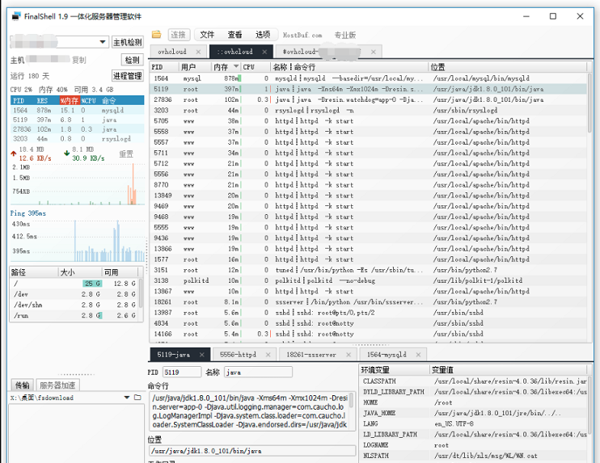The width and height of the screenshot is (600, 463).
Task: Click the 主机检测 button
Action: click(127, 43)
